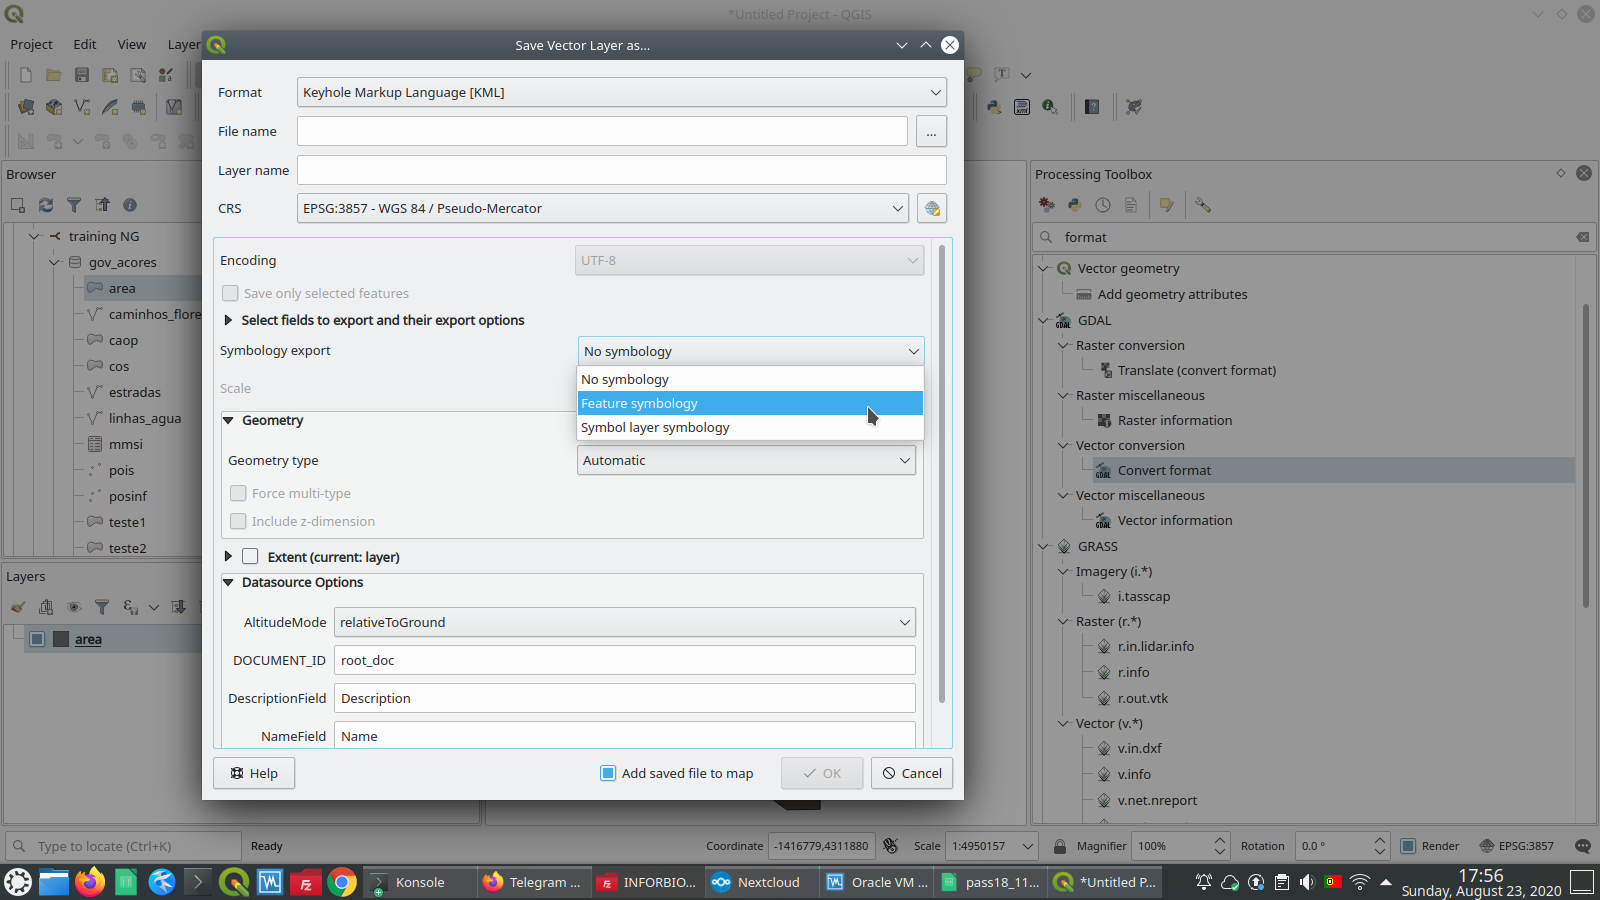Open the CRS selector globe button
This screenshot has height=900, width=1600.
[932, 208]
